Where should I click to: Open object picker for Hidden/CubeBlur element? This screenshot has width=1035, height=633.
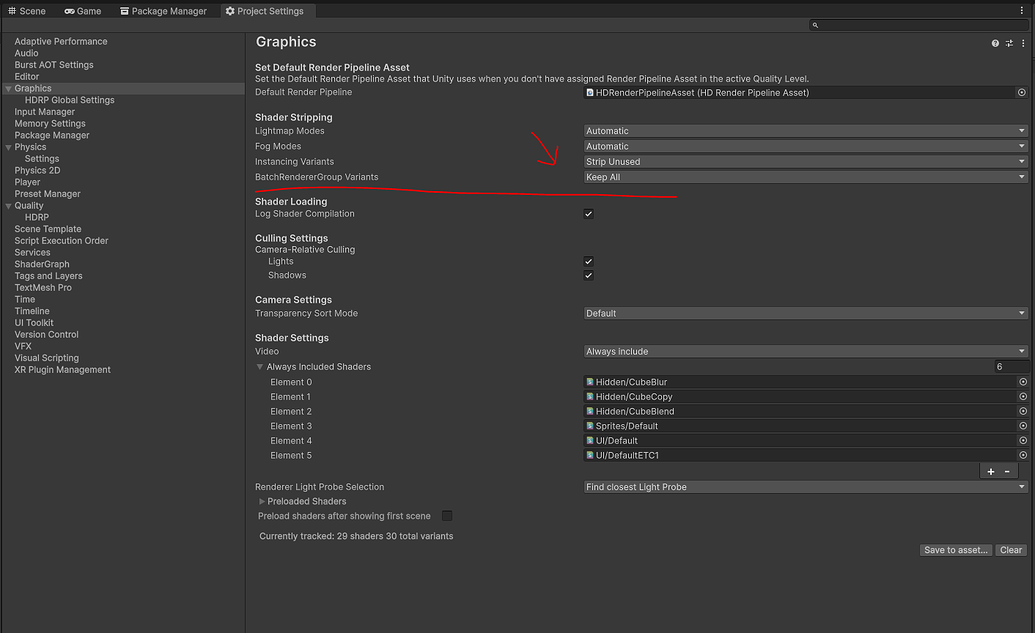click(1022, 382)
